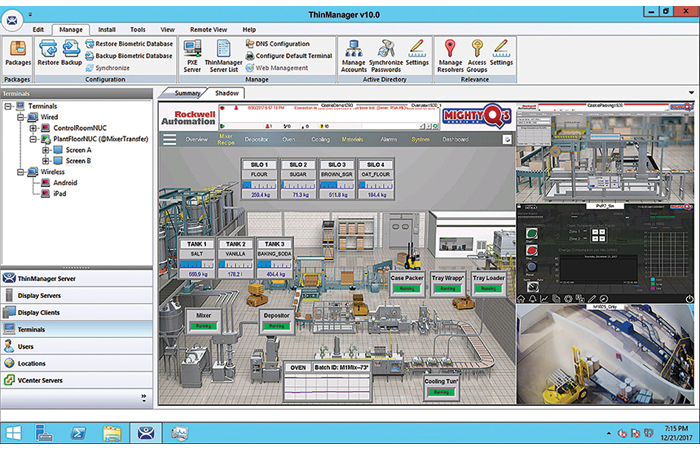Open PXE Server settings
700x450 pixels.
(194, 53)
